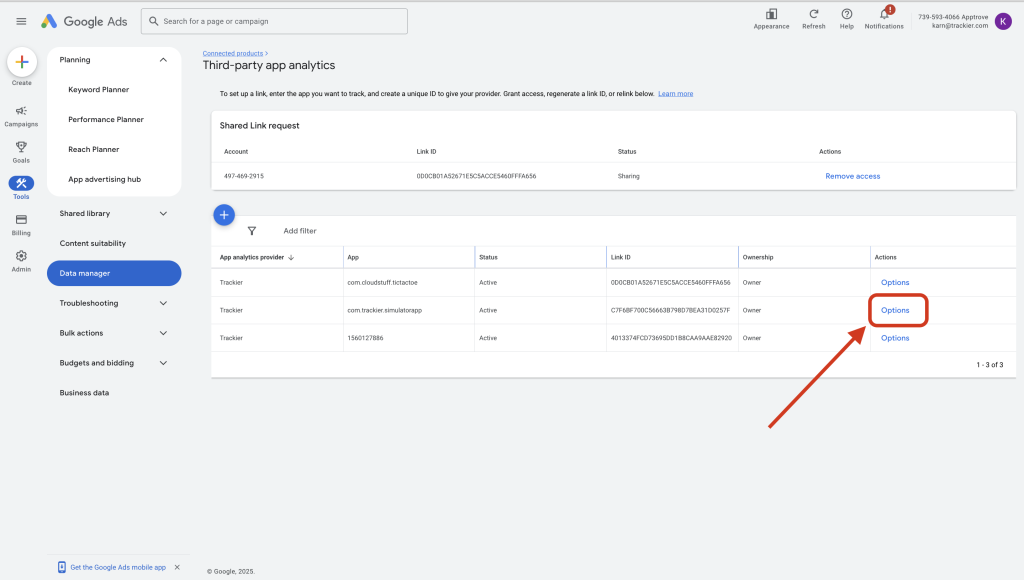Image resolution: width=1024 pixels, height=580 pixels.
Task: Click the Learn more link
Action: point(675,94)
